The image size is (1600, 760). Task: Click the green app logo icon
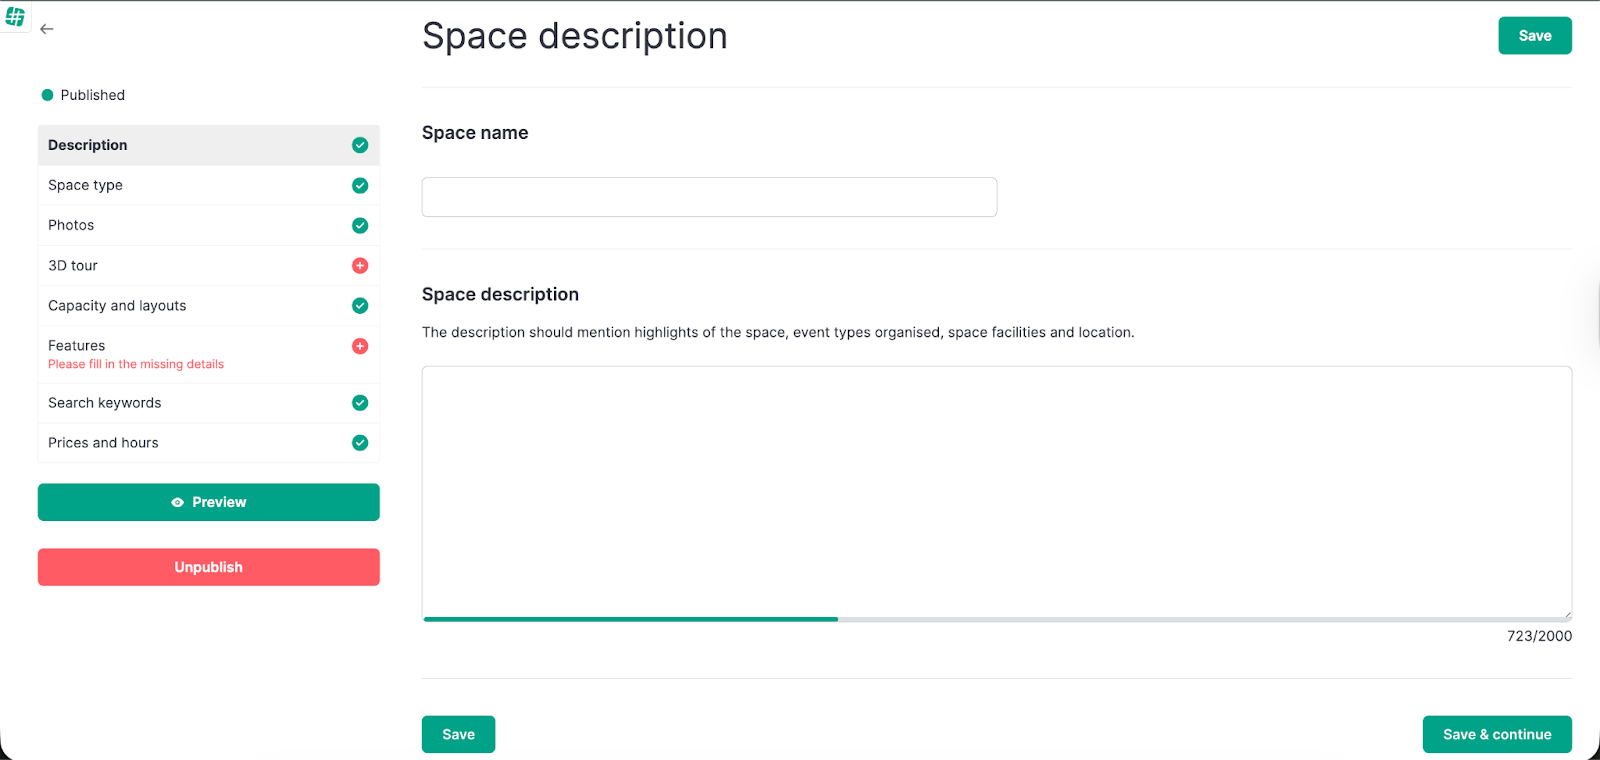point(15,16)
